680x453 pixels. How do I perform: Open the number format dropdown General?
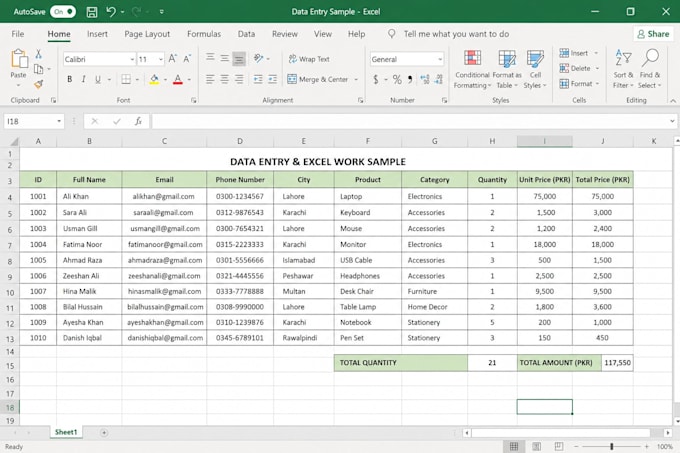coord(440,59)
